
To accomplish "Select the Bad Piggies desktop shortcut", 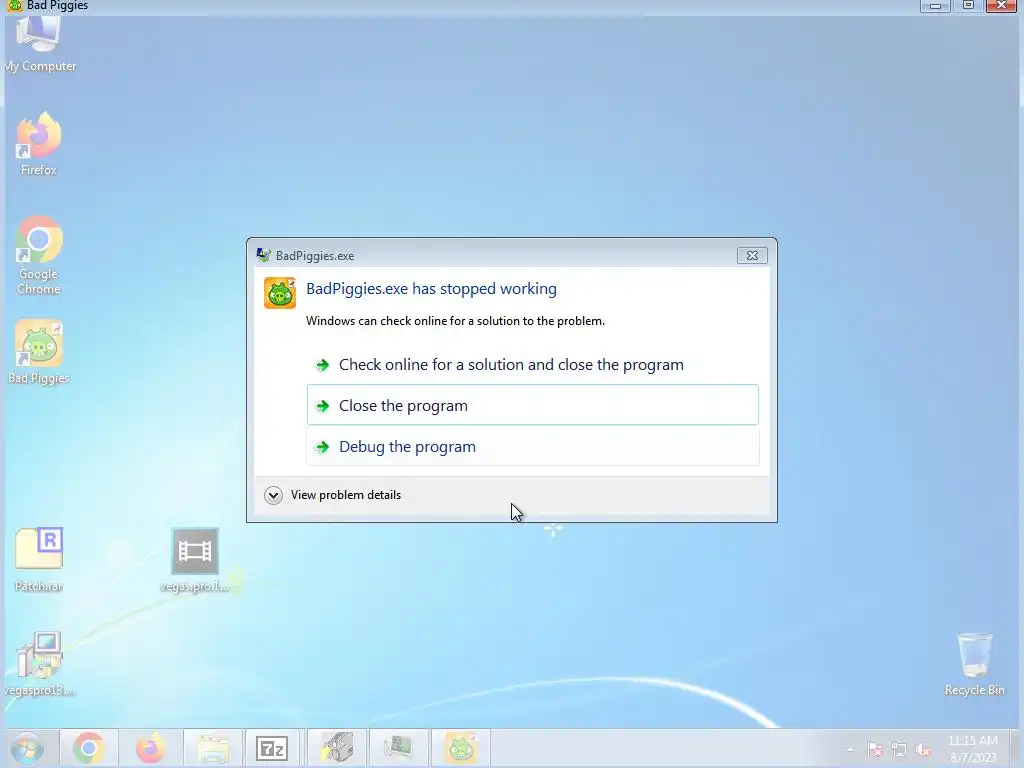I will click(x=39, y=352).
